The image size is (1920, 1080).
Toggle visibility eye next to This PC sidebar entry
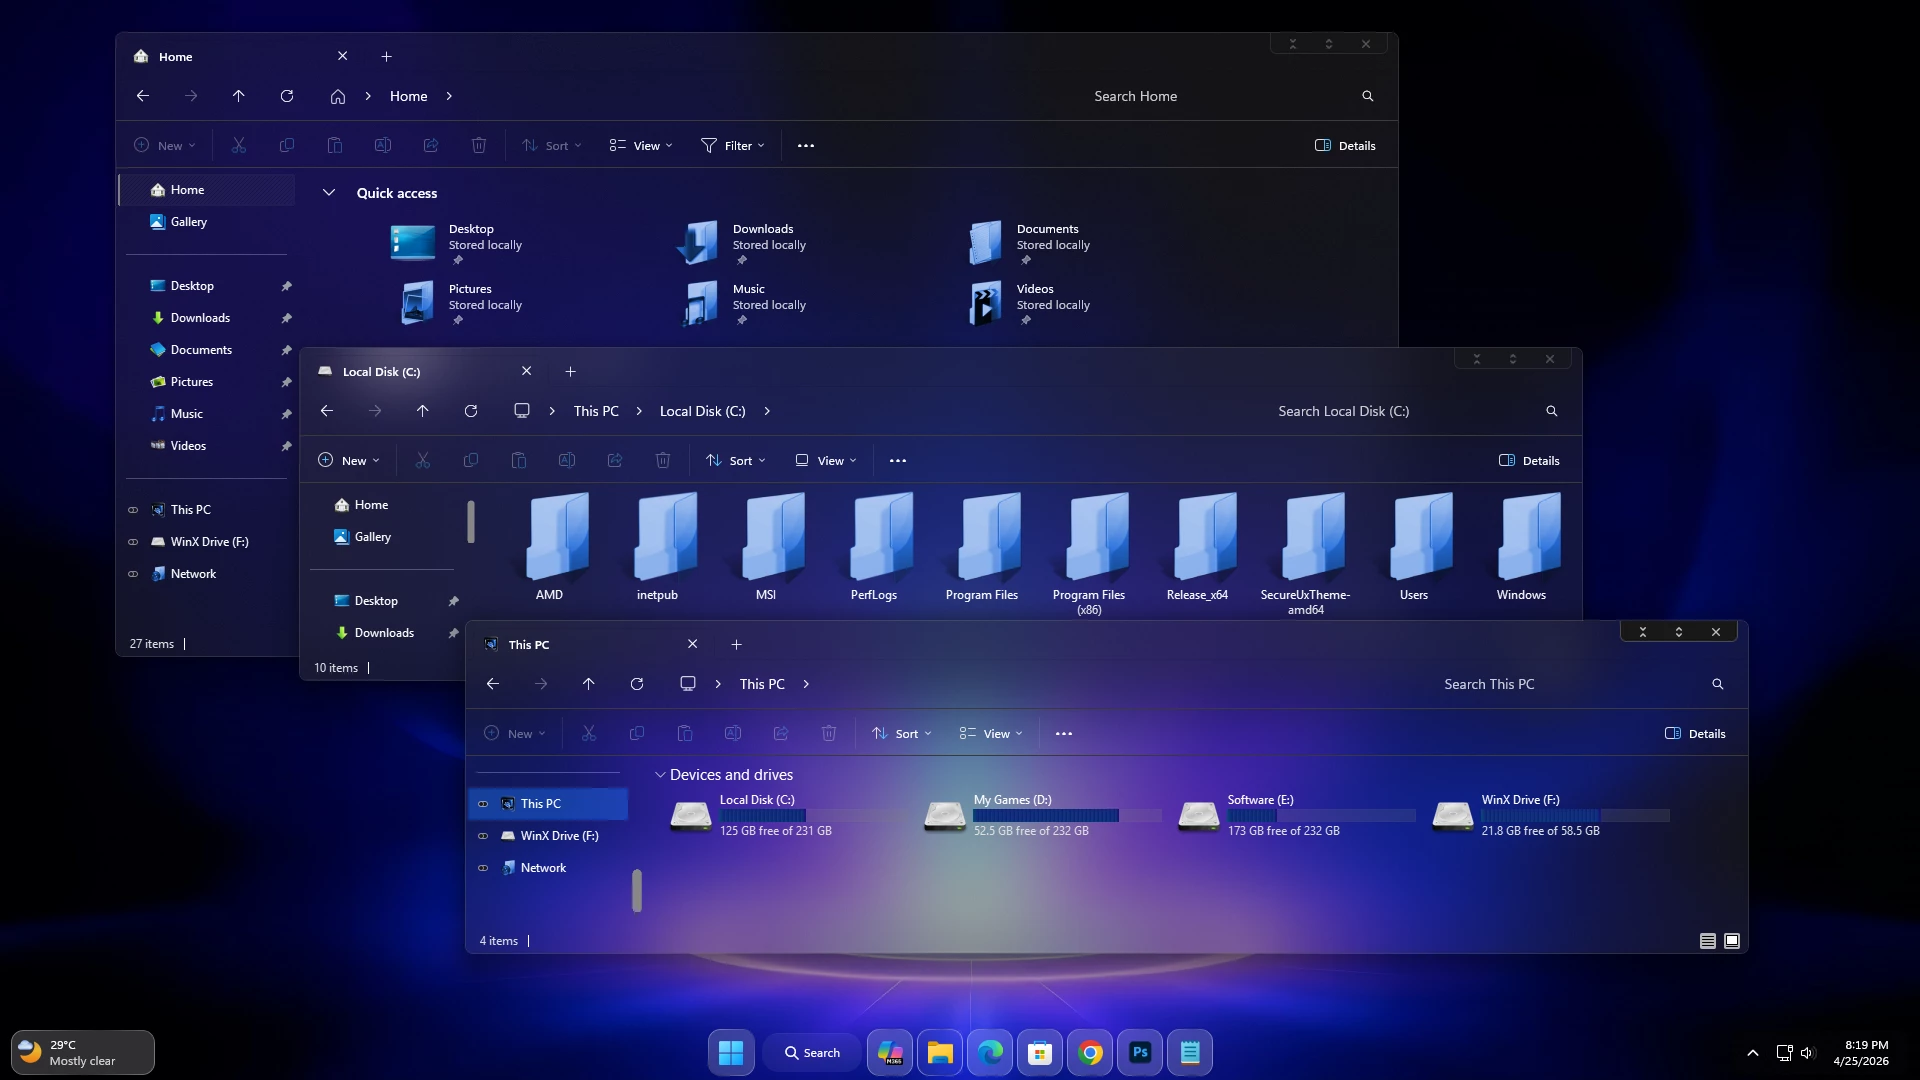(x=484, y=803)
